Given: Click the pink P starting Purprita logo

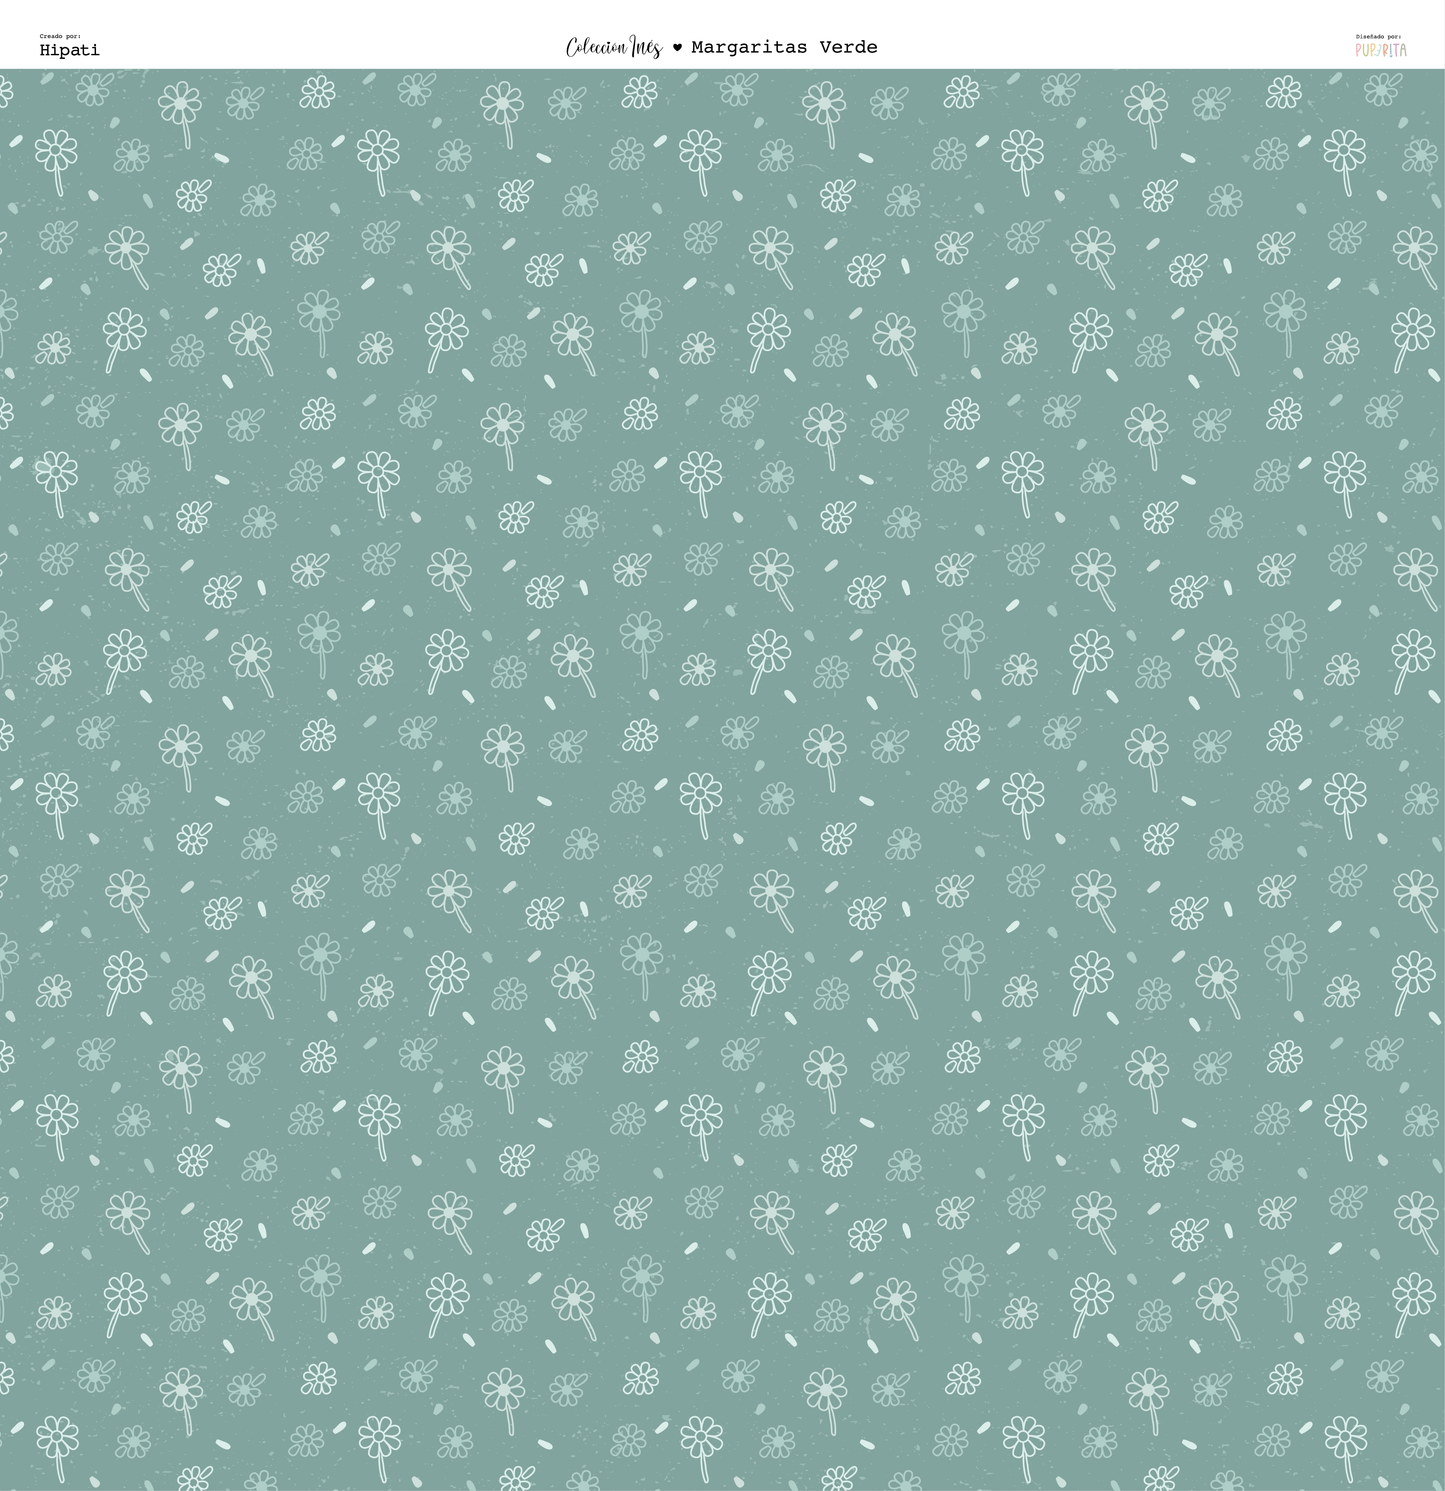Looking at the screenshot, I should [x=1359, y=49].
